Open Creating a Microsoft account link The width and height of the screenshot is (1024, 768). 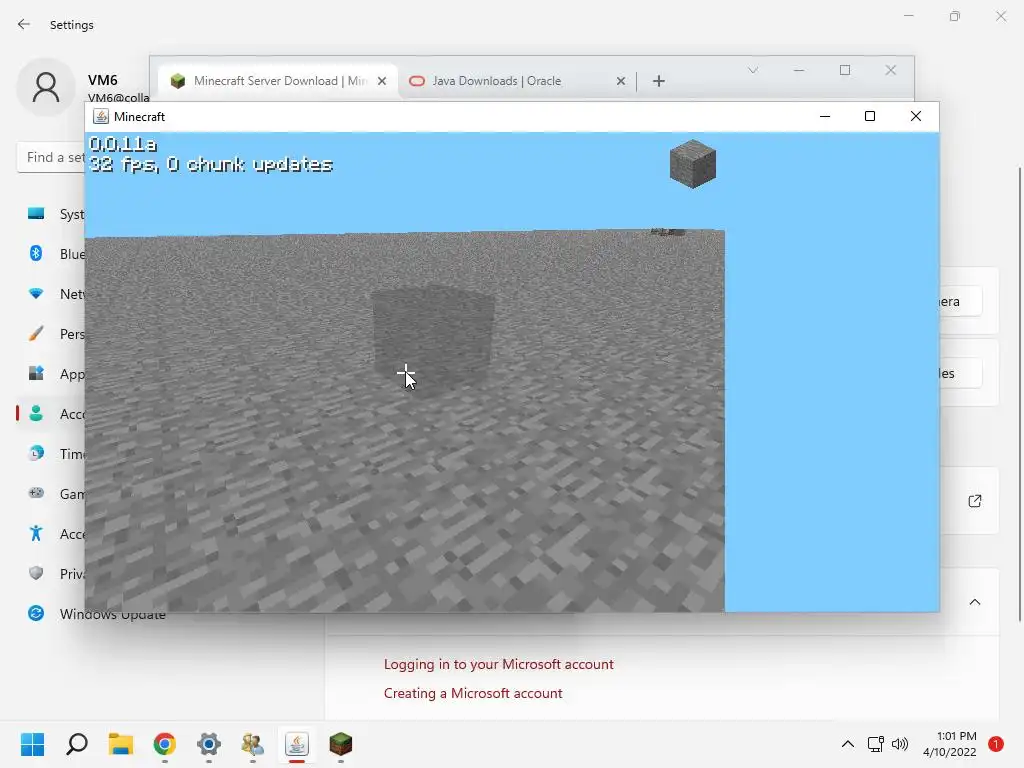pos(473,693)
